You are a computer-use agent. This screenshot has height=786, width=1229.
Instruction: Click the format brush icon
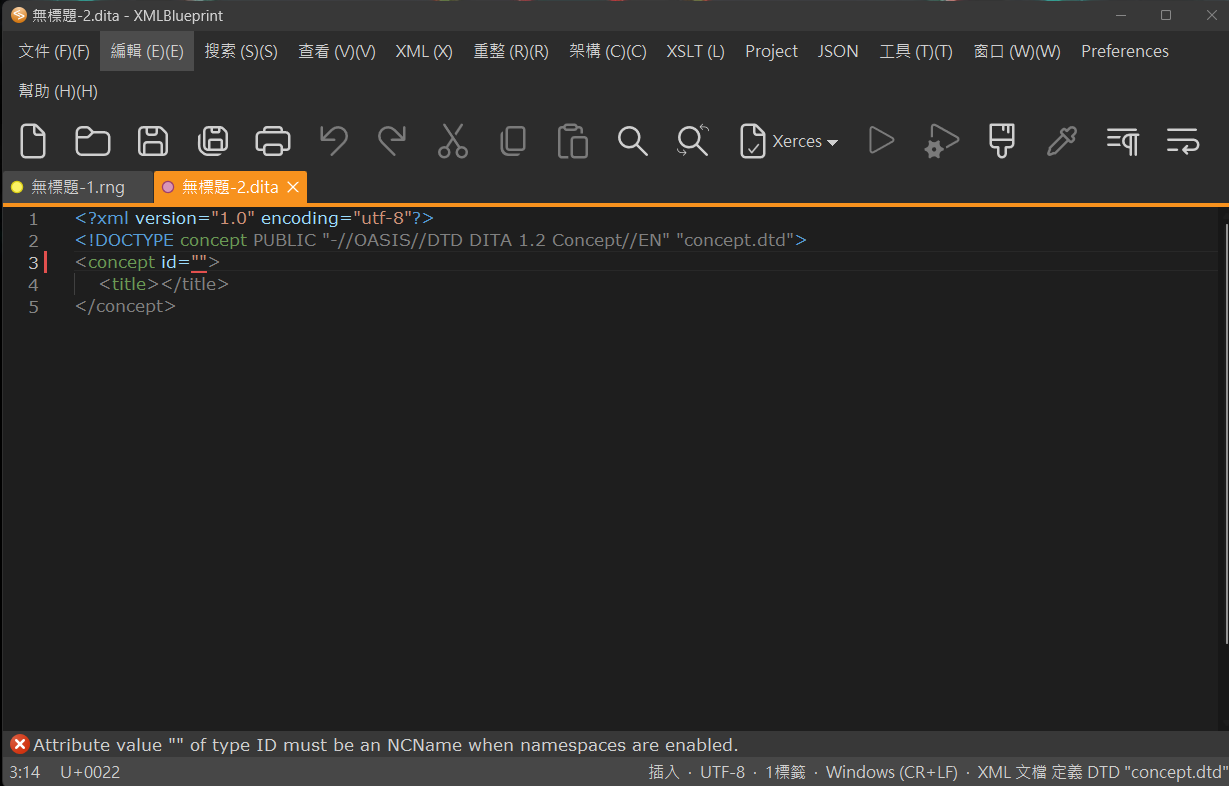pos(1001,141)
